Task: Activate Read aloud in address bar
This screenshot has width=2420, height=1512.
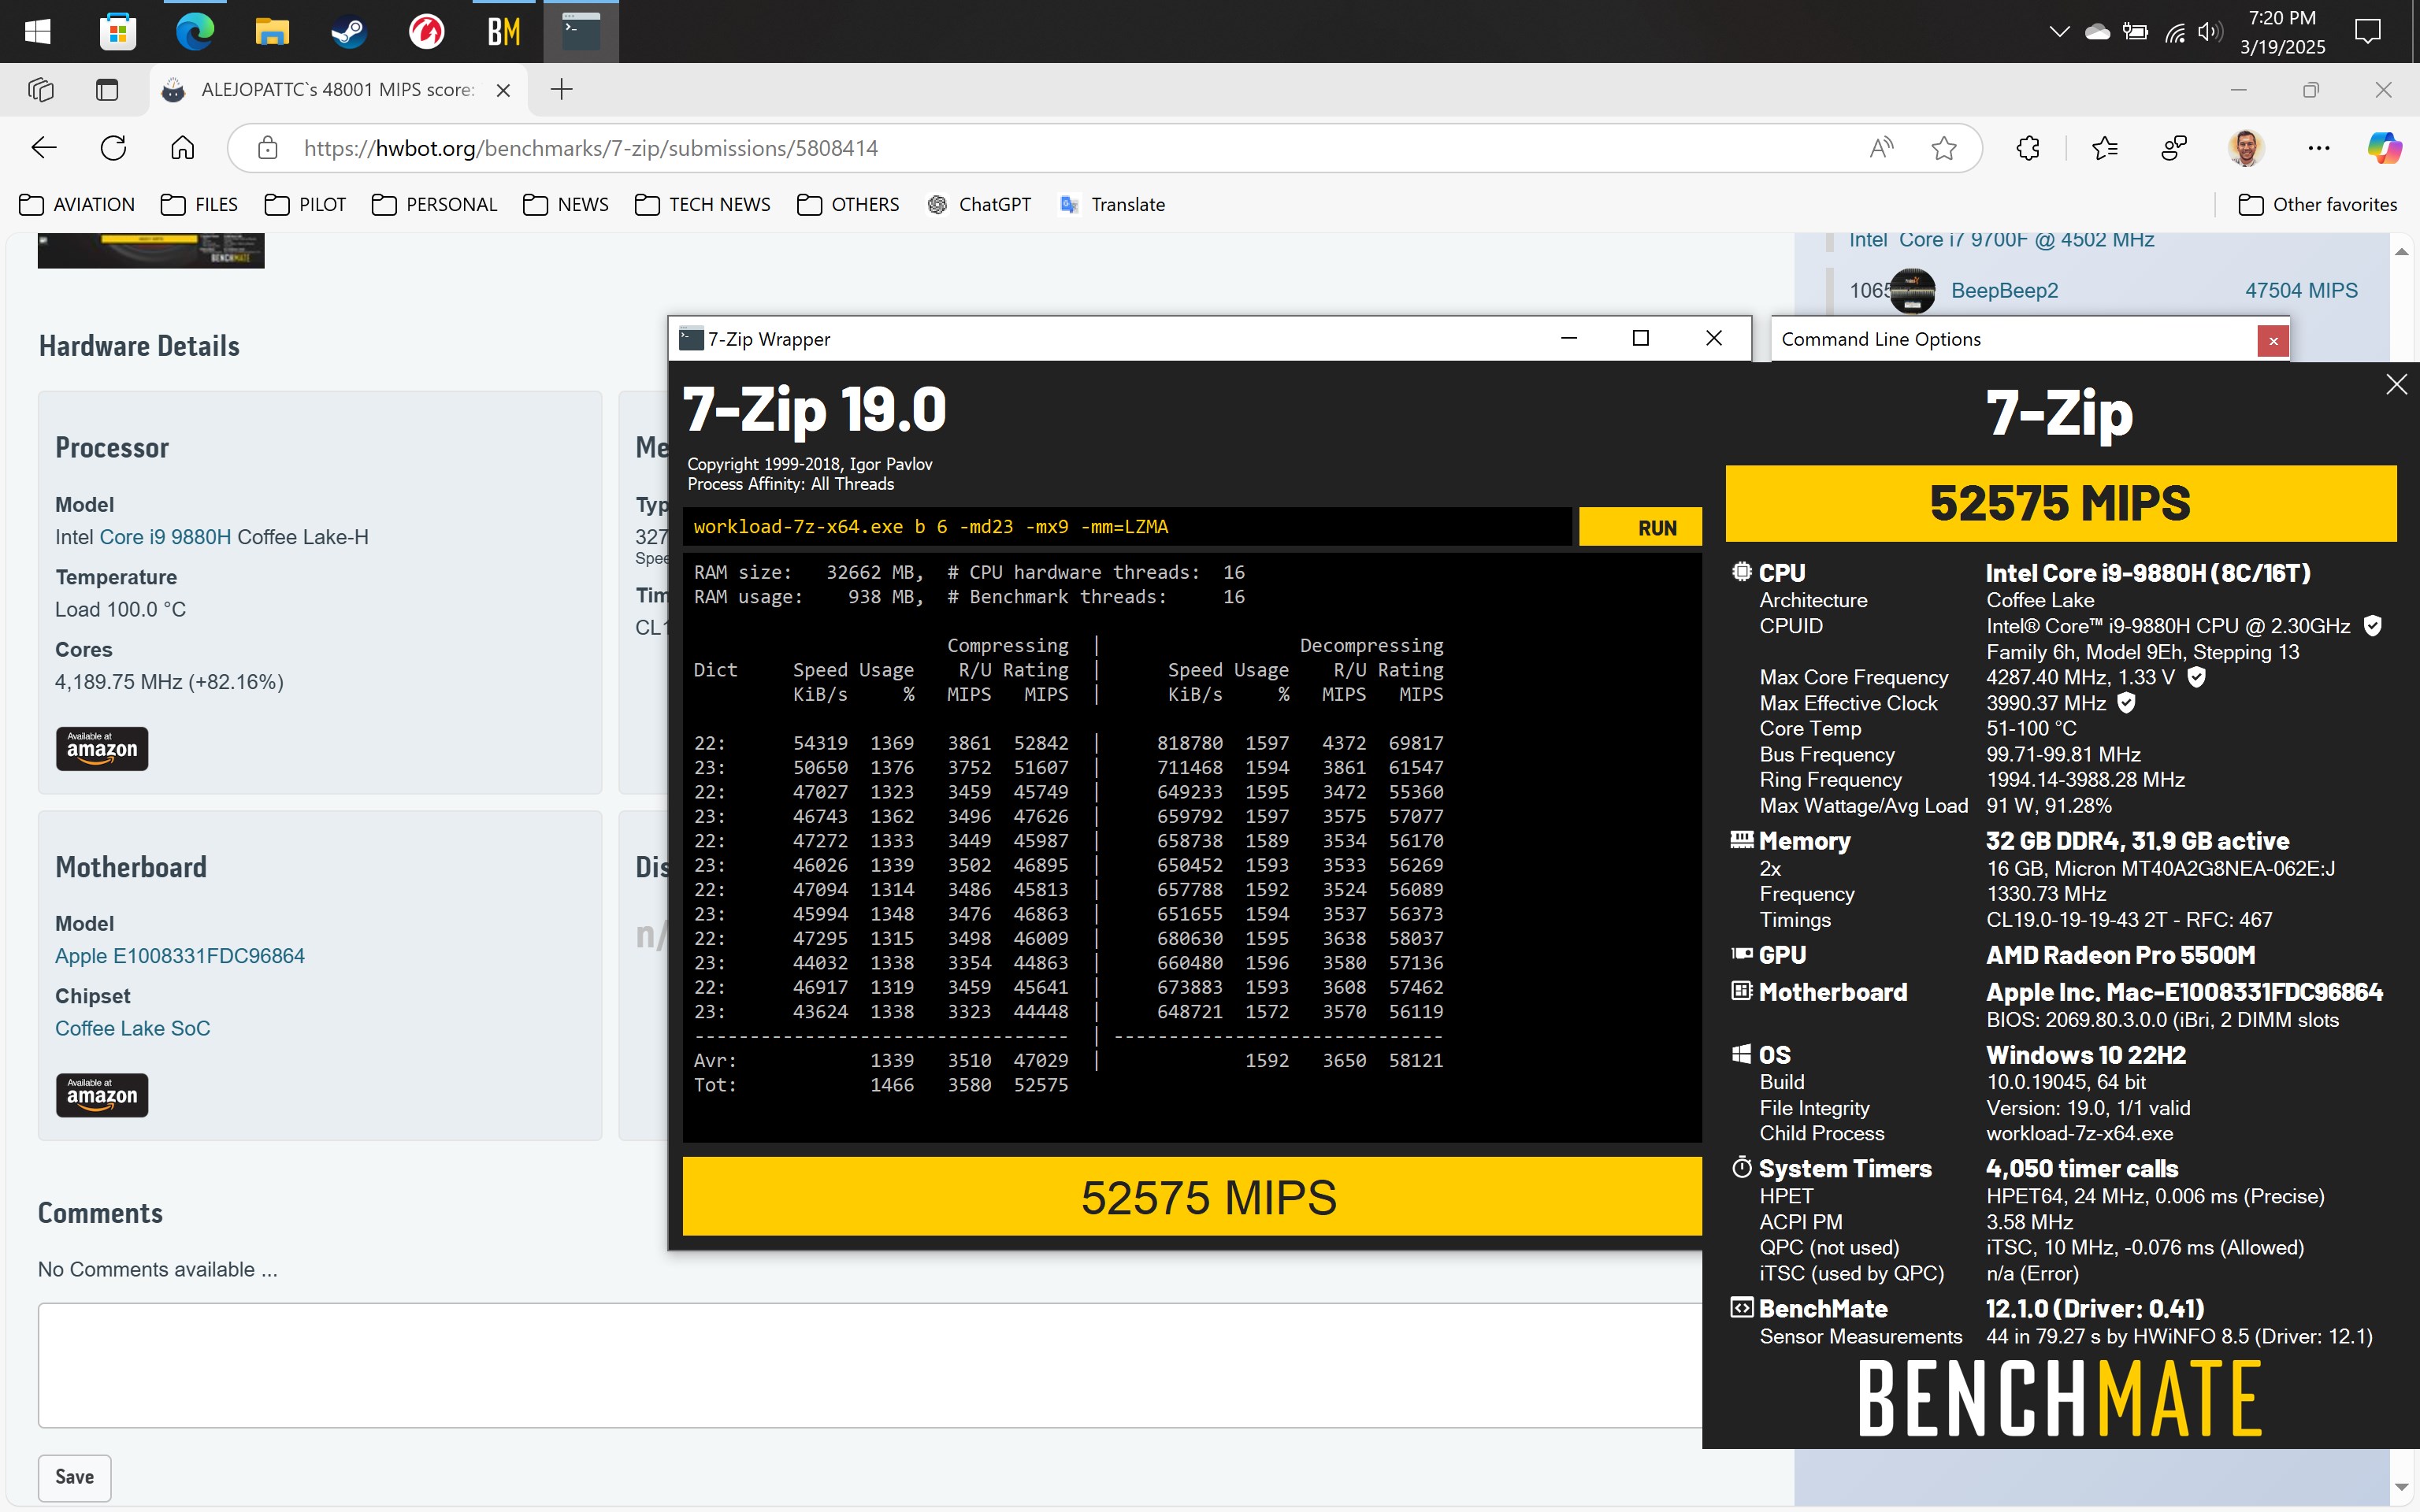Action: [1881, 148]
